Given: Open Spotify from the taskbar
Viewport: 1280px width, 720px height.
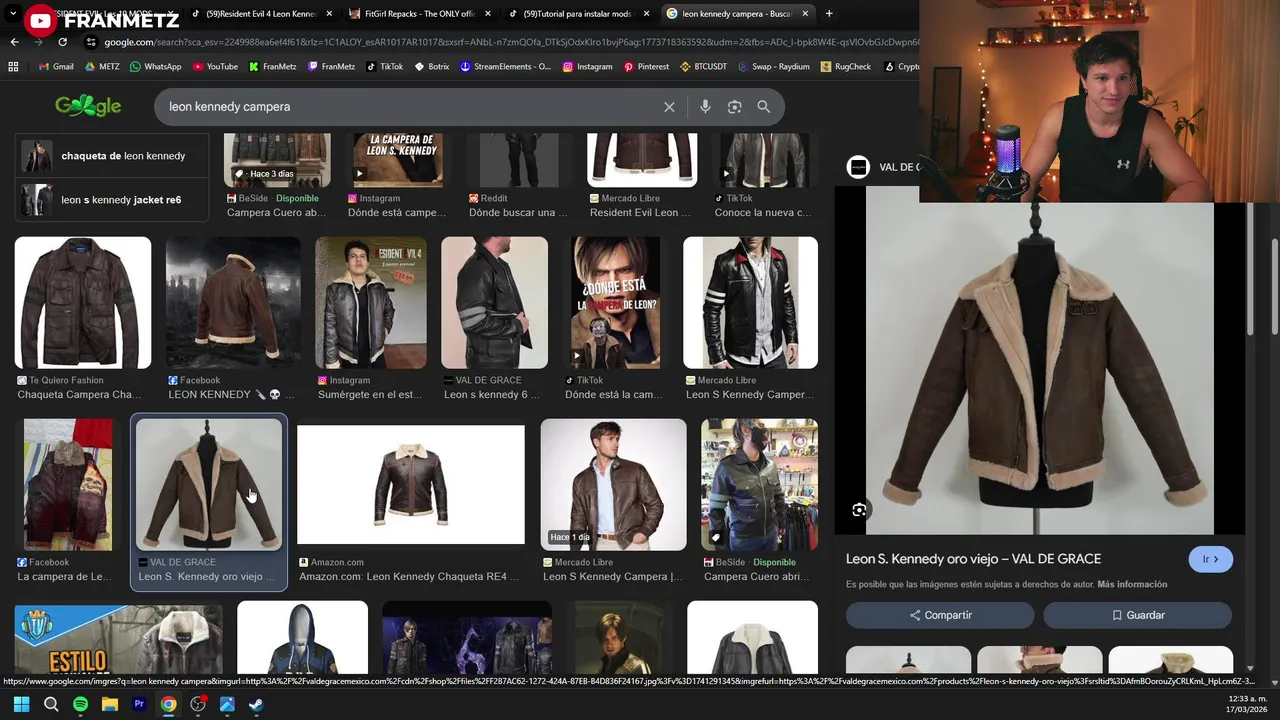Looking at the screenshot, I should point(80,704).
